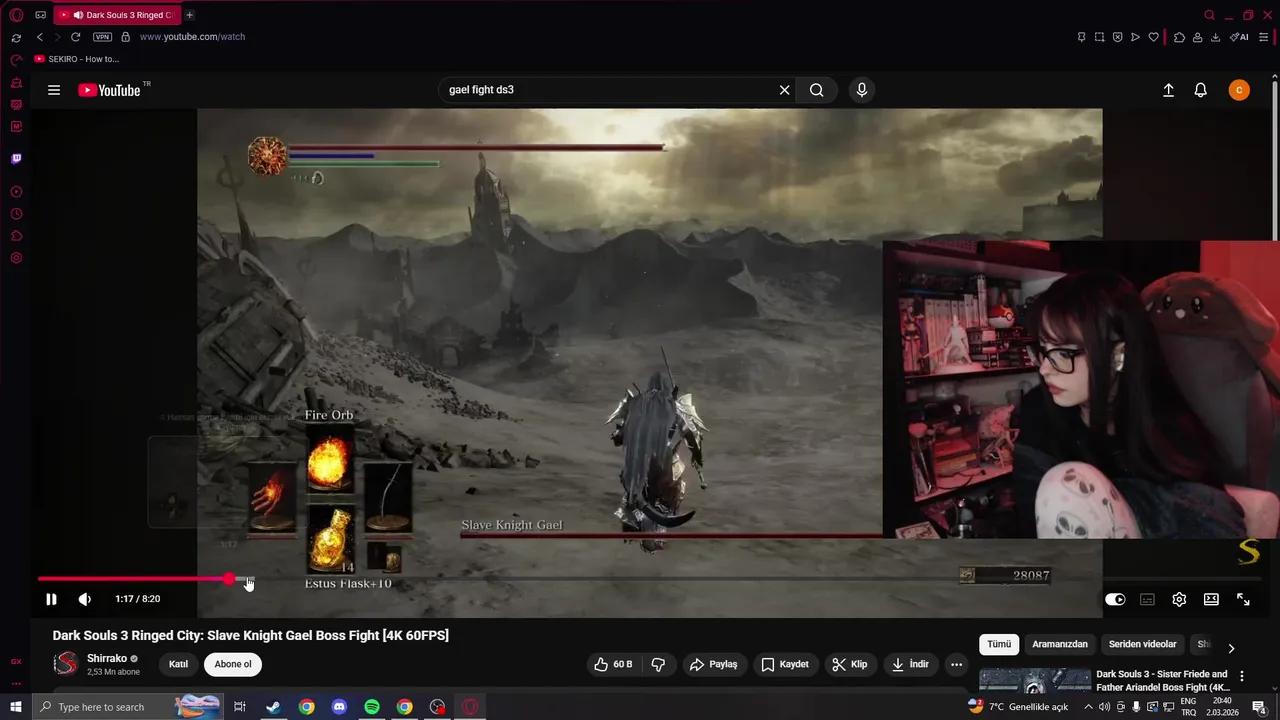Select the Tümü filter chip
Viewport: 1280px width, 720px height.
tap(999, 644)
